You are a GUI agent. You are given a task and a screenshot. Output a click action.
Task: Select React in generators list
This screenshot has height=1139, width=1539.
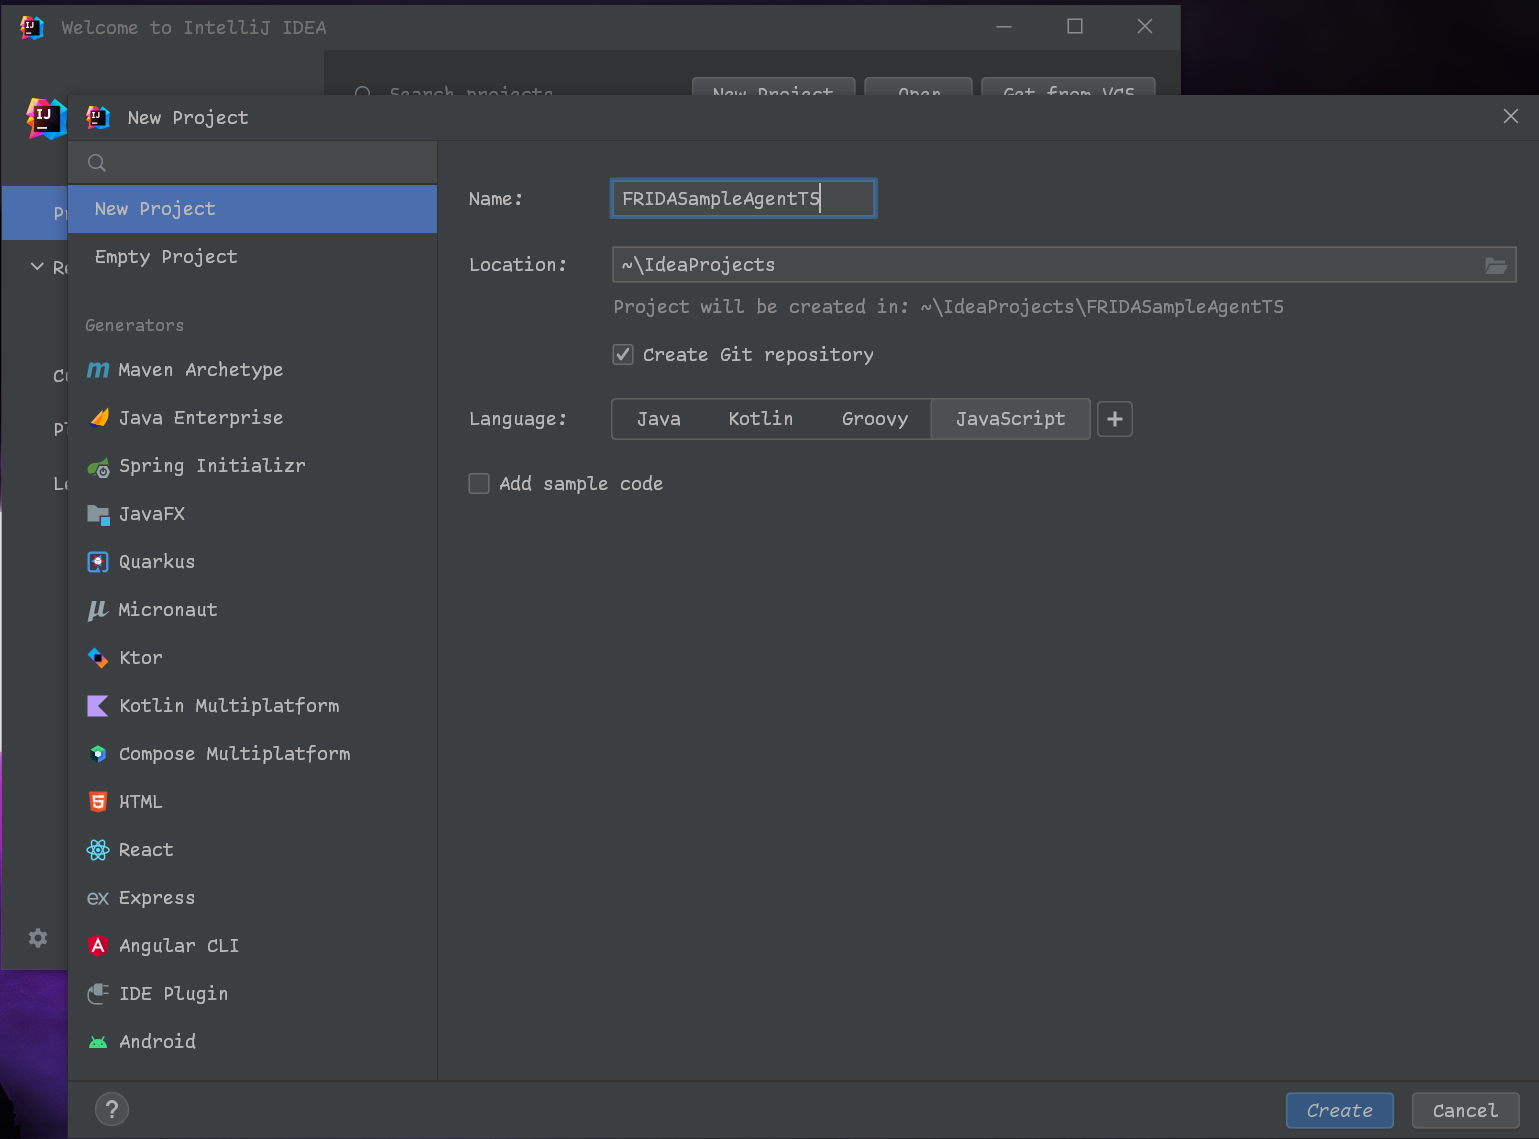pos(252,850)
